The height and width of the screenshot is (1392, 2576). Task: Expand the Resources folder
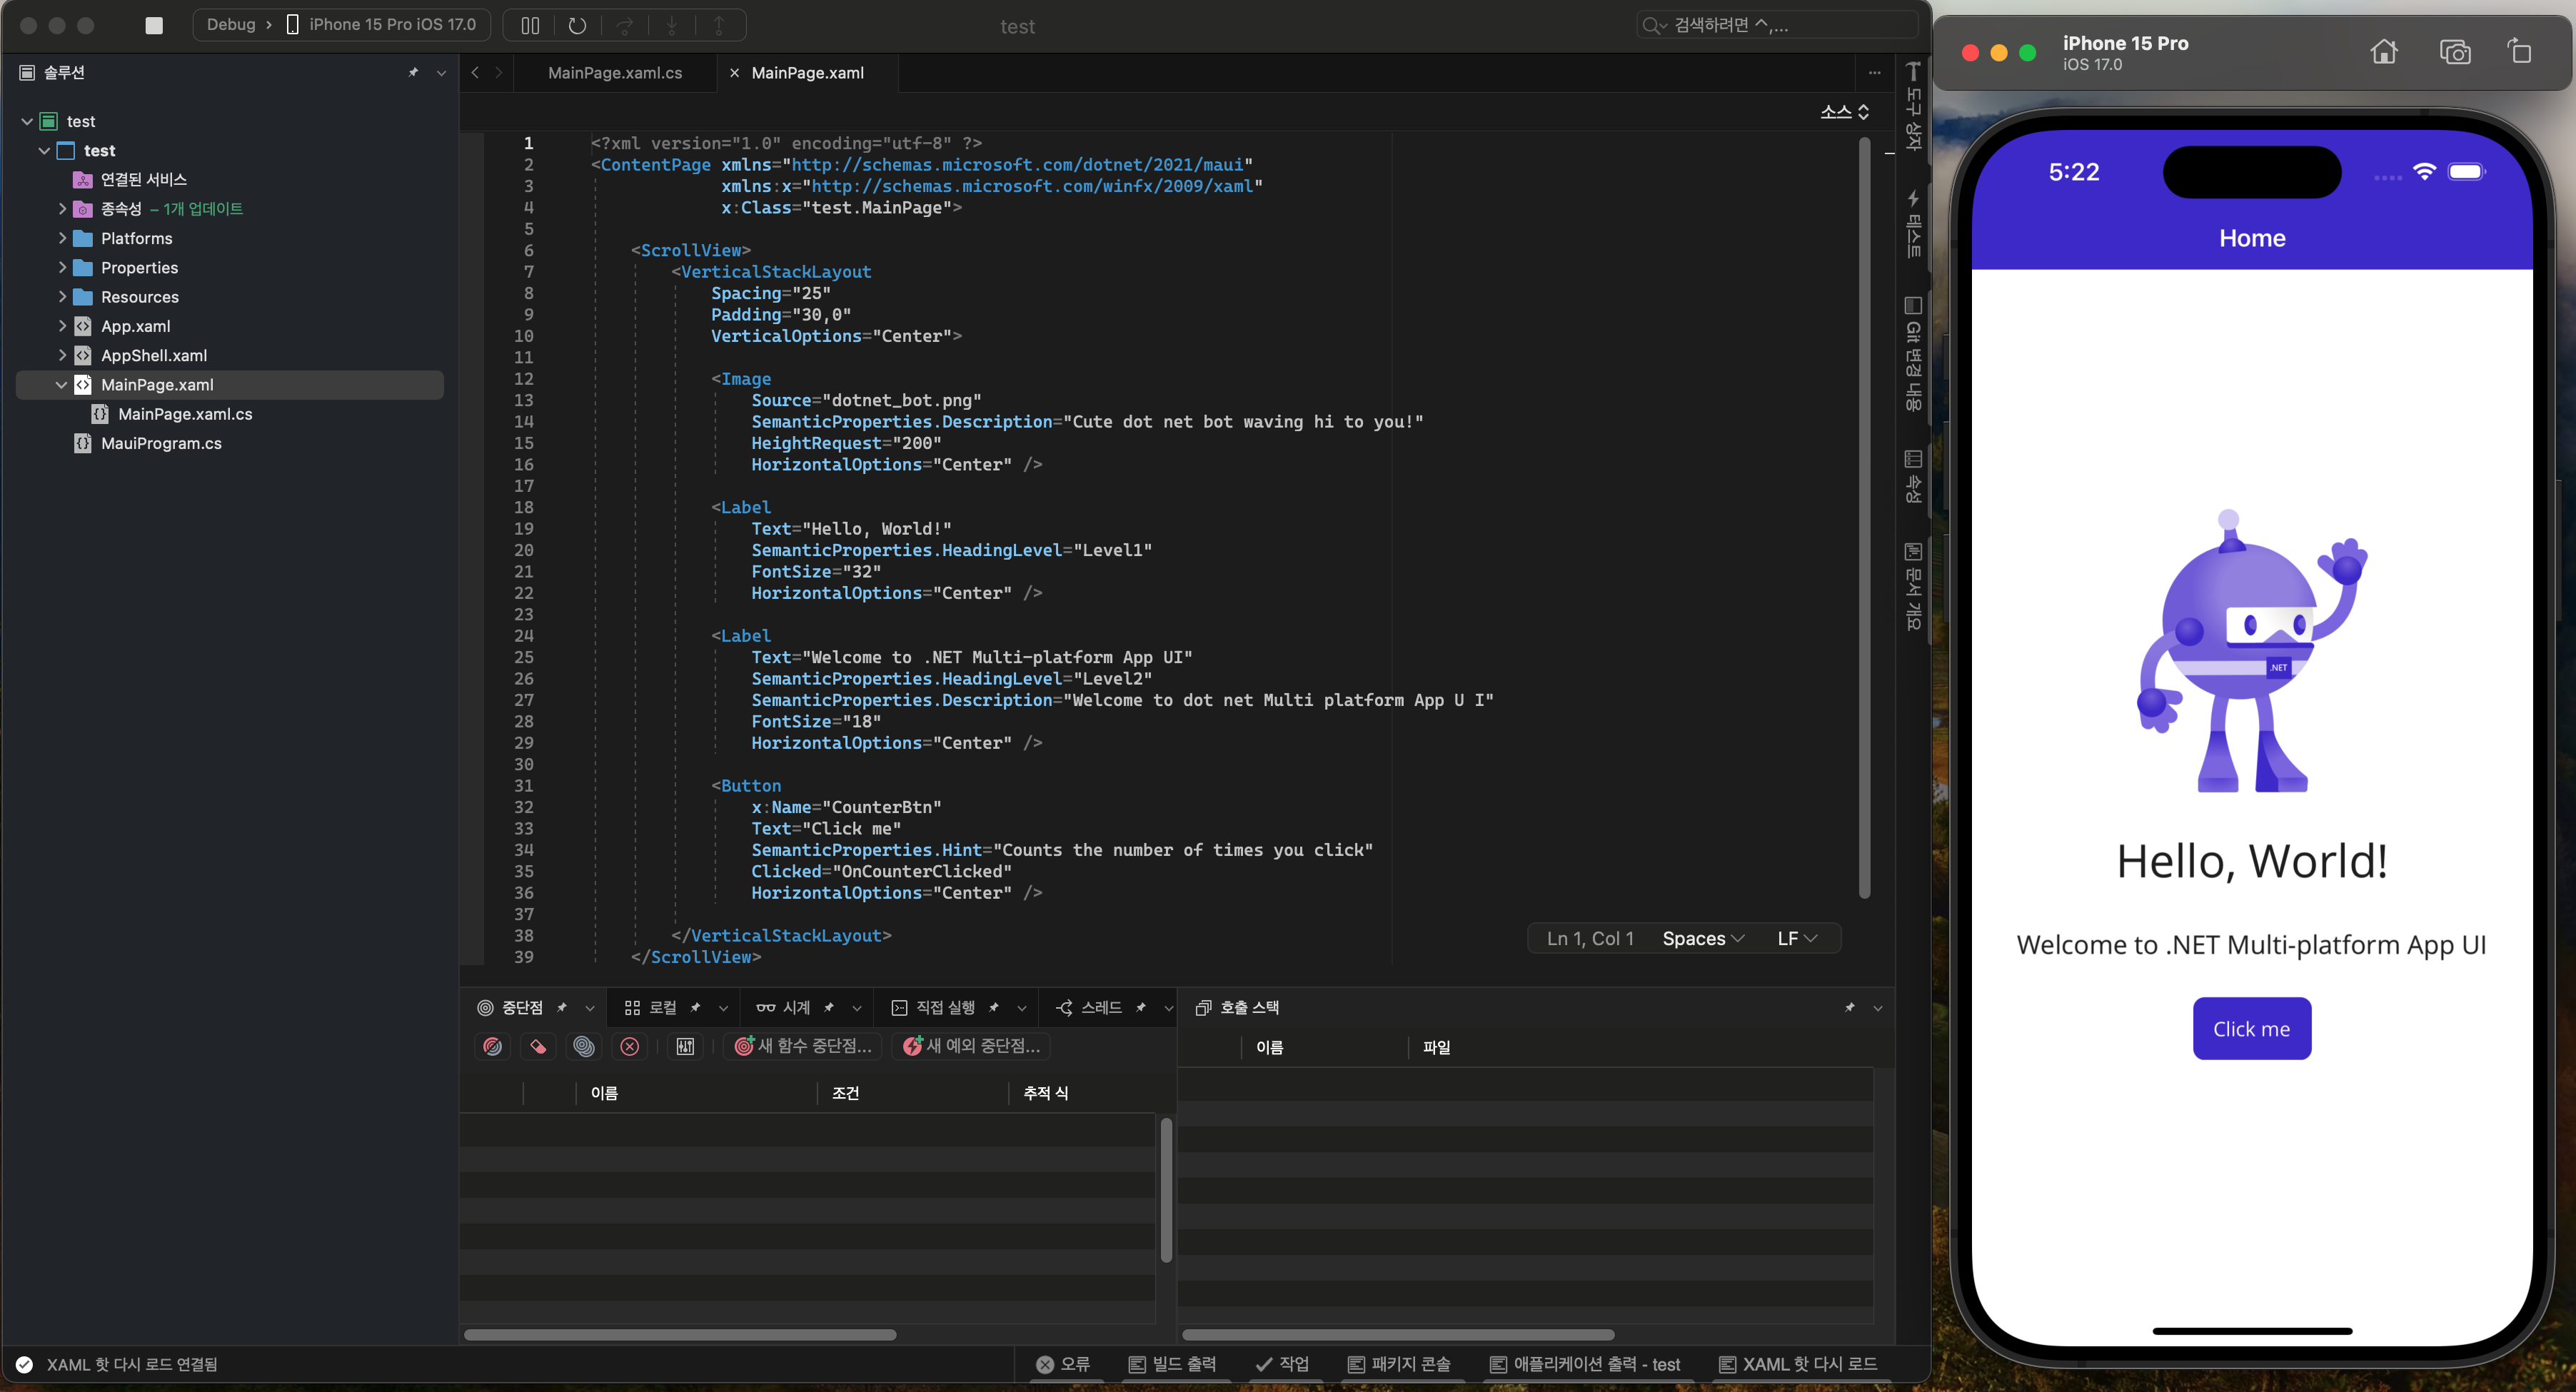tap(62, 296)
